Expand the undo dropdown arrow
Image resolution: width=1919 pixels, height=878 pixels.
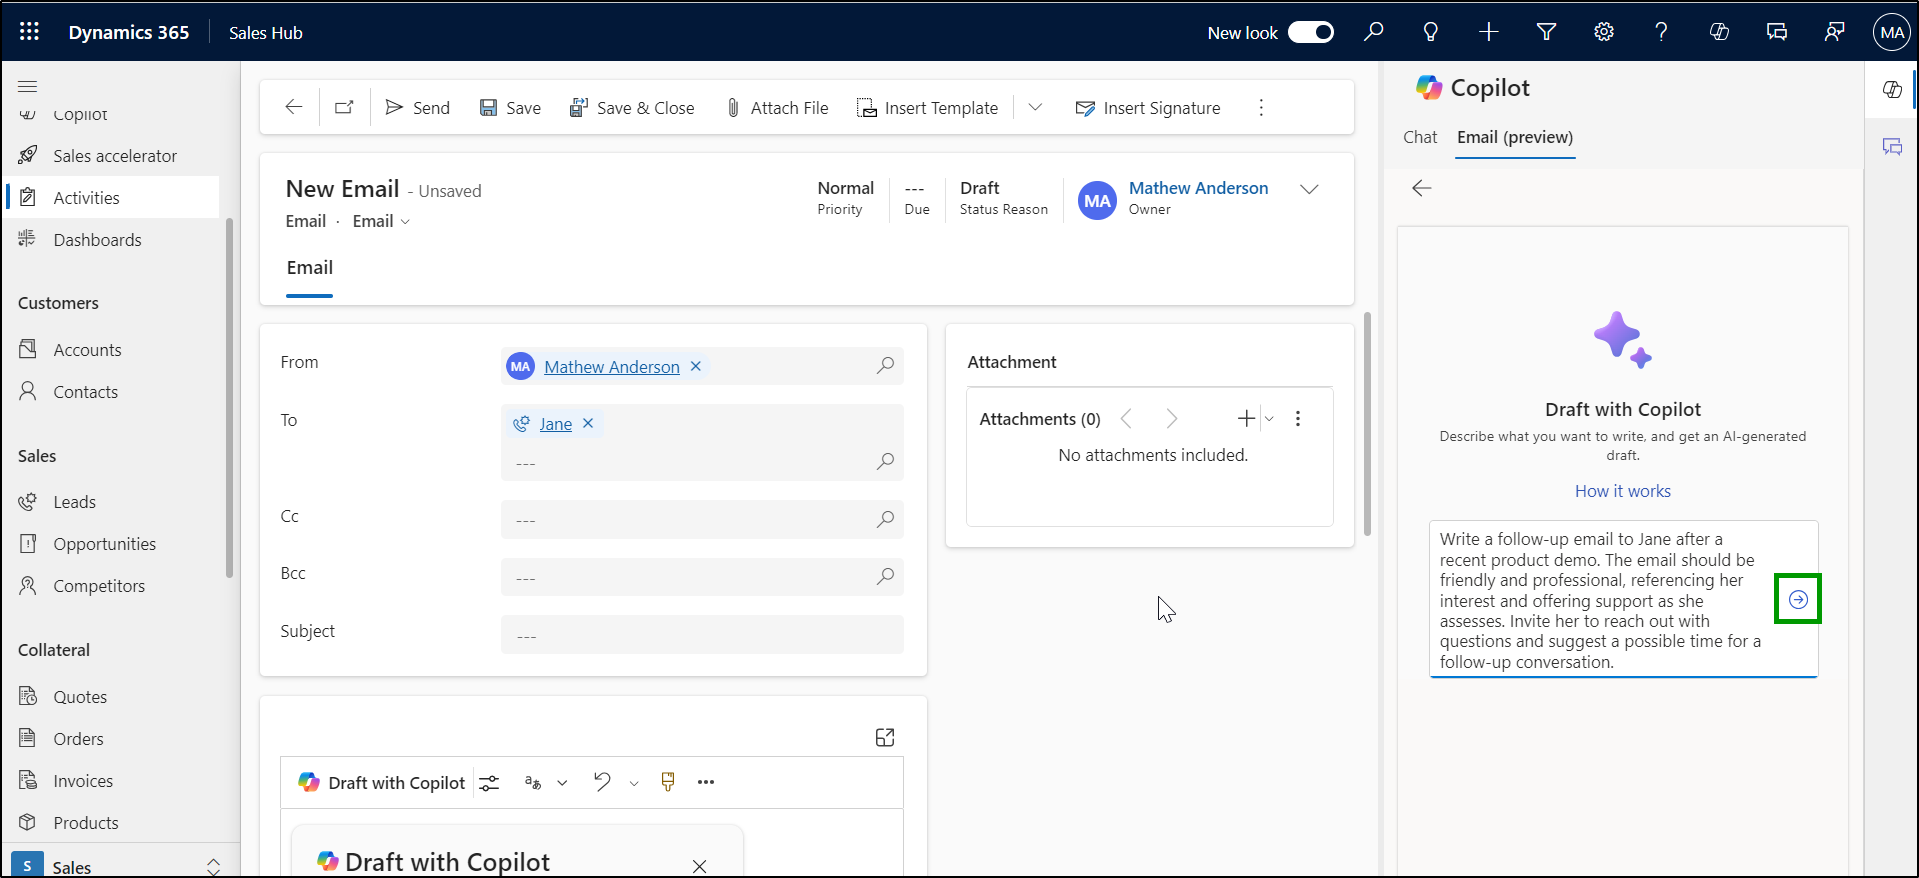pyautogui.click(x=634, y=783)
